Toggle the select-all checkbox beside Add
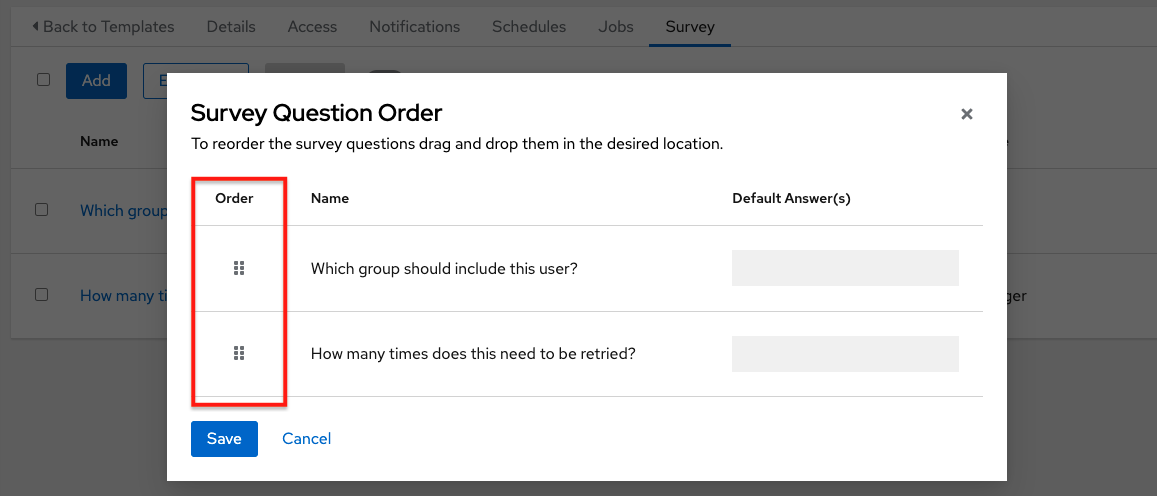Image resolution: width=1157 pixels, height=496 pixels. [43, 80]
